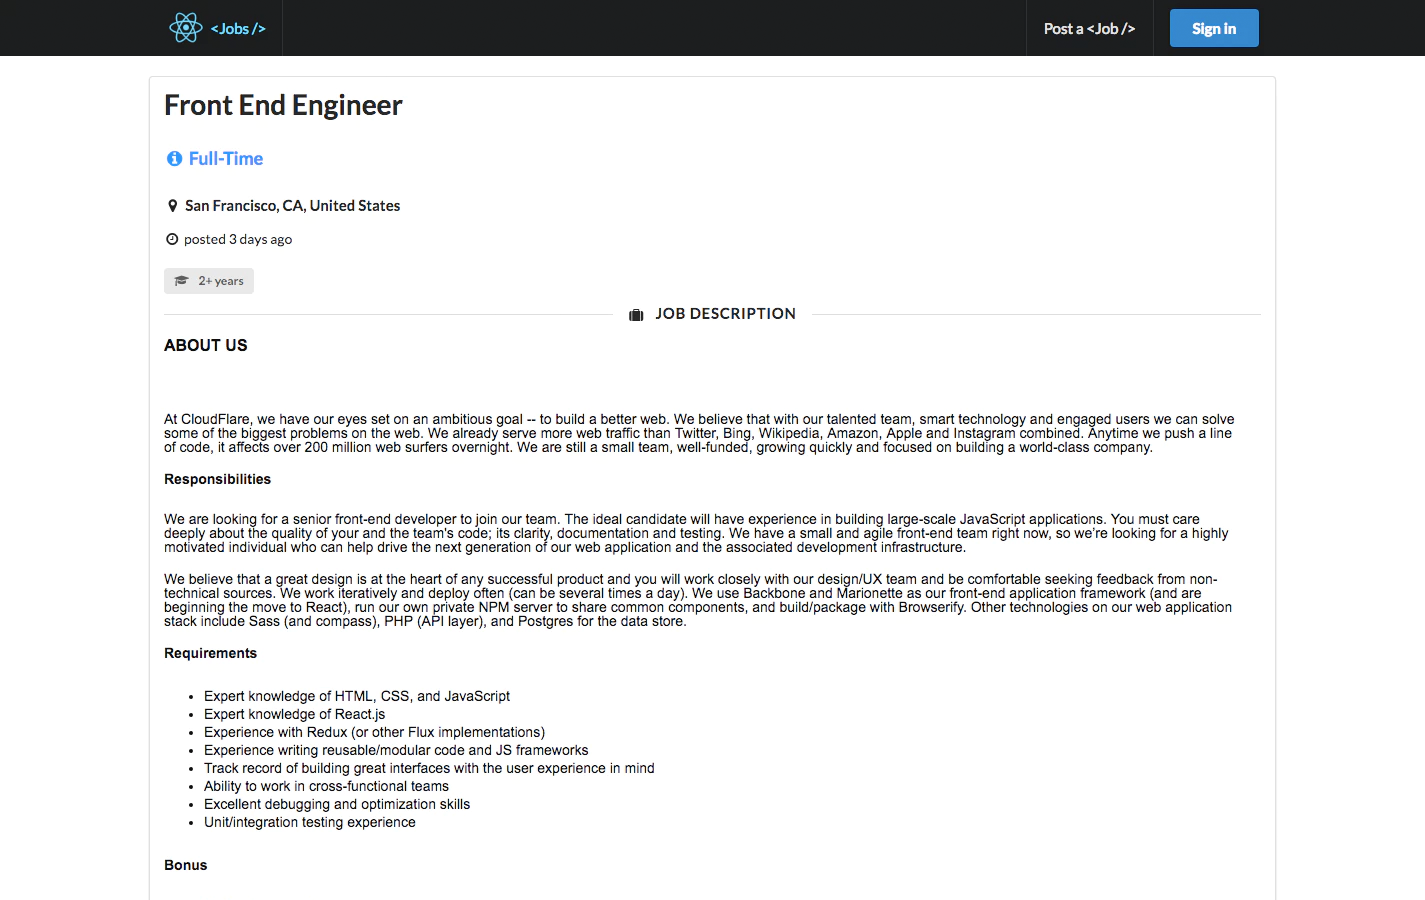Click the ABOUT US heading

(205, 344)
